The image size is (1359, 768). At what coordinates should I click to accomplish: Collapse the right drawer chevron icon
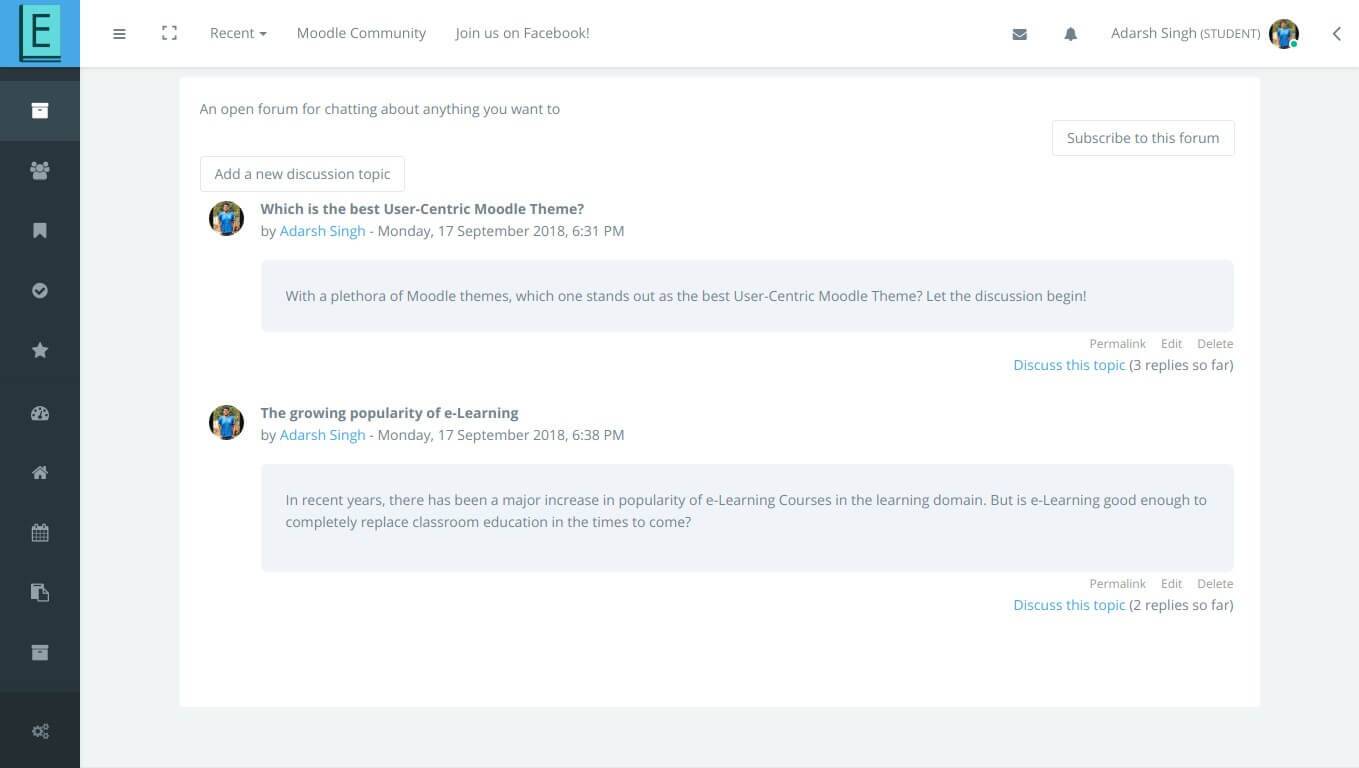(x=1336, y=34)
